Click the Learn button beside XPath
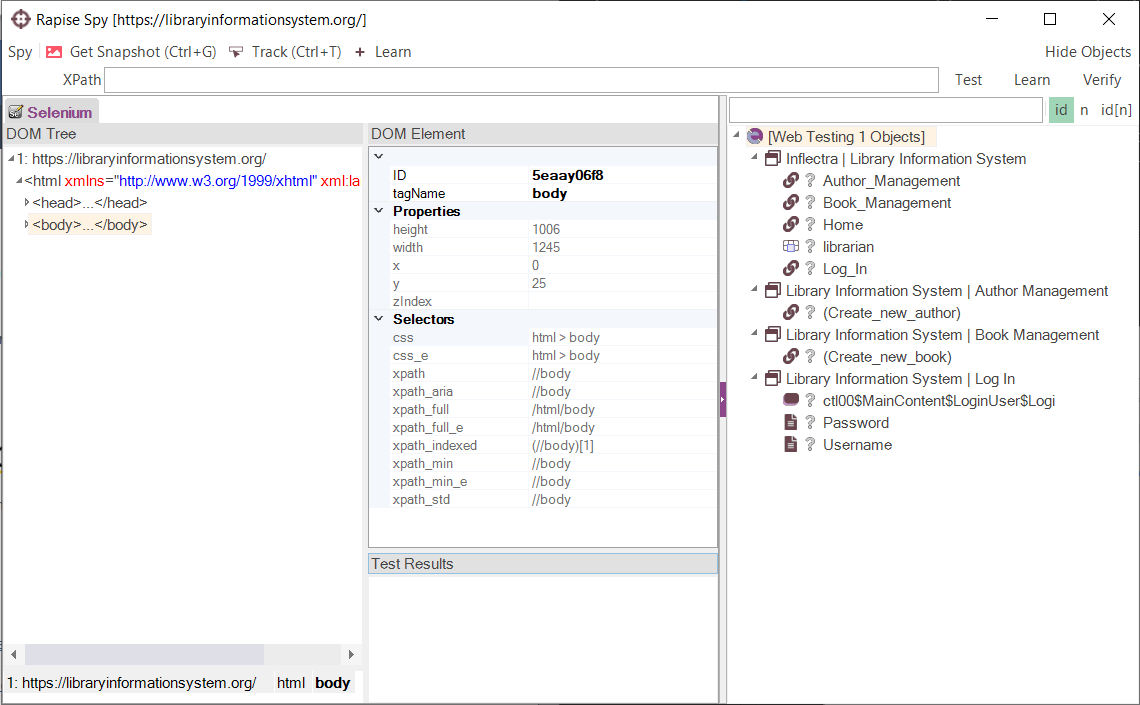The image size is (1140, 705). pos(1032,80)
